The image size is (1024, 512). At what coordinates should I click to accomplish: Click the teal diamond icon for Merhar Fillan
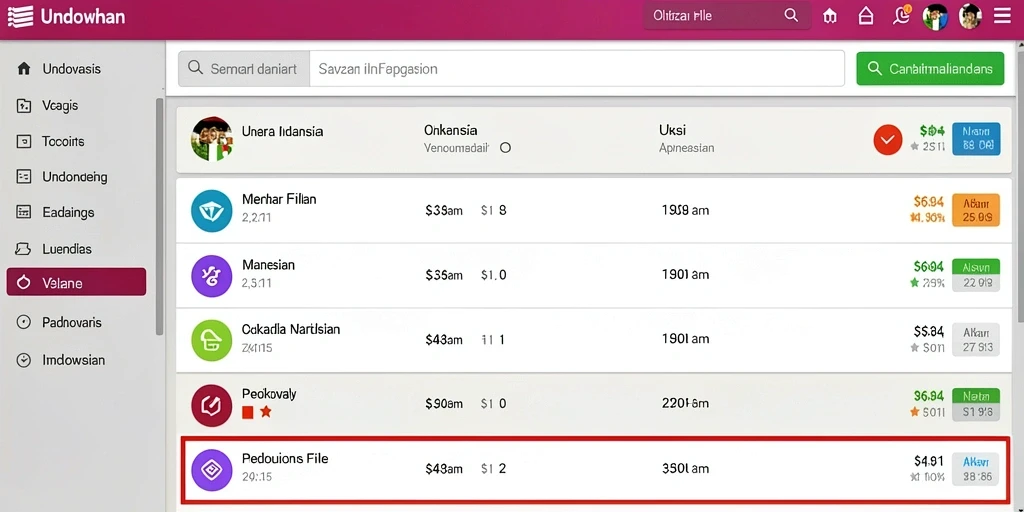click(x=212, y=211)
